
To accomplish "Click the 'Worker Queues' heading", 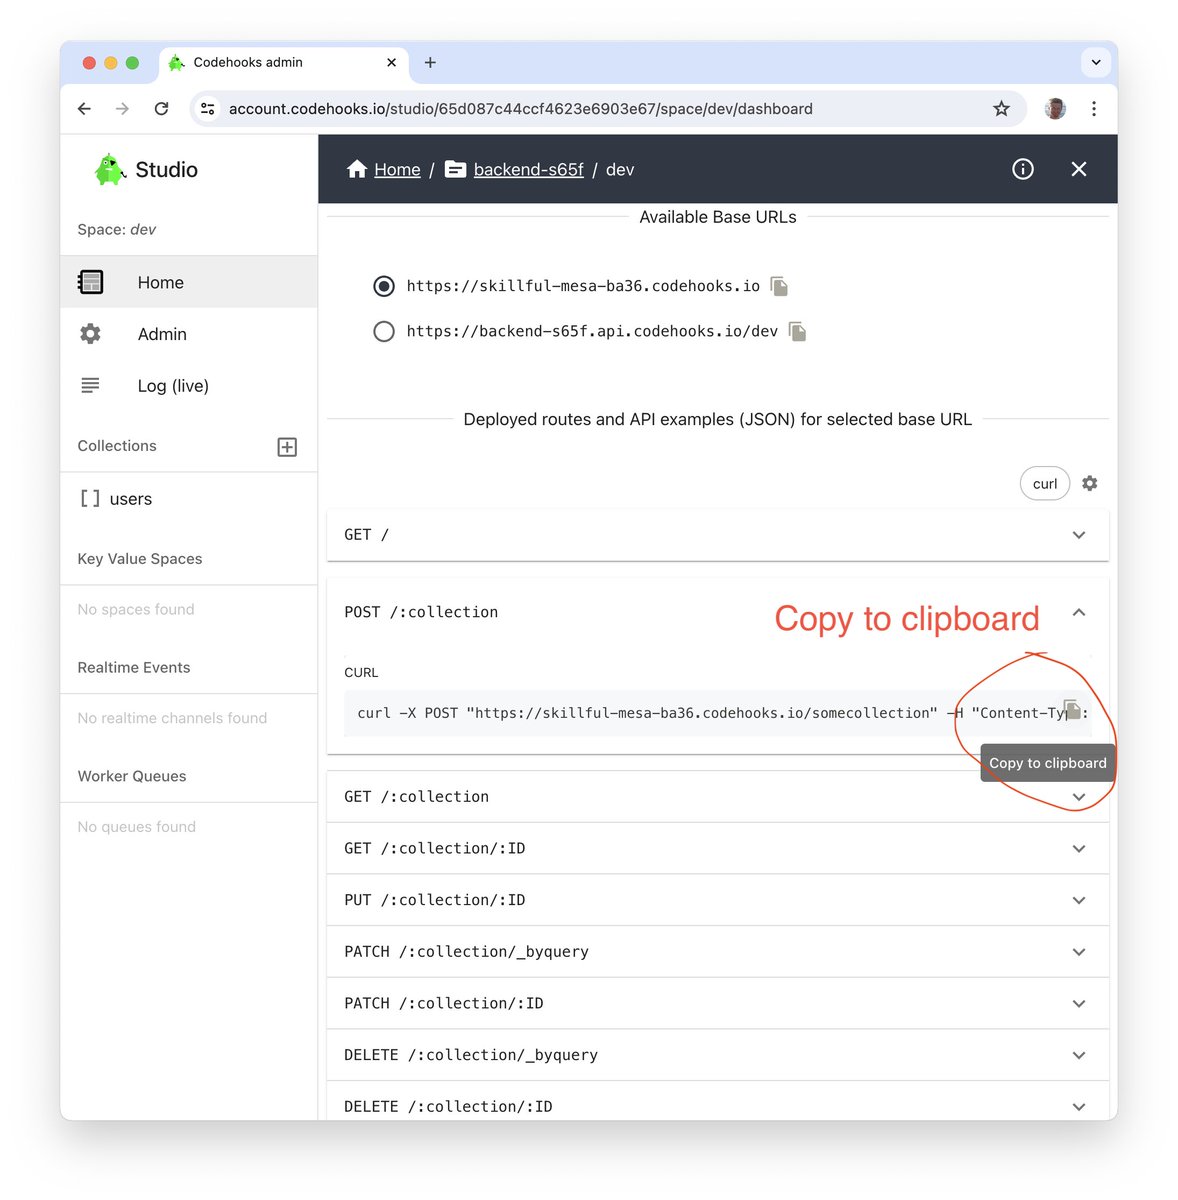I will tap(132, 776).
